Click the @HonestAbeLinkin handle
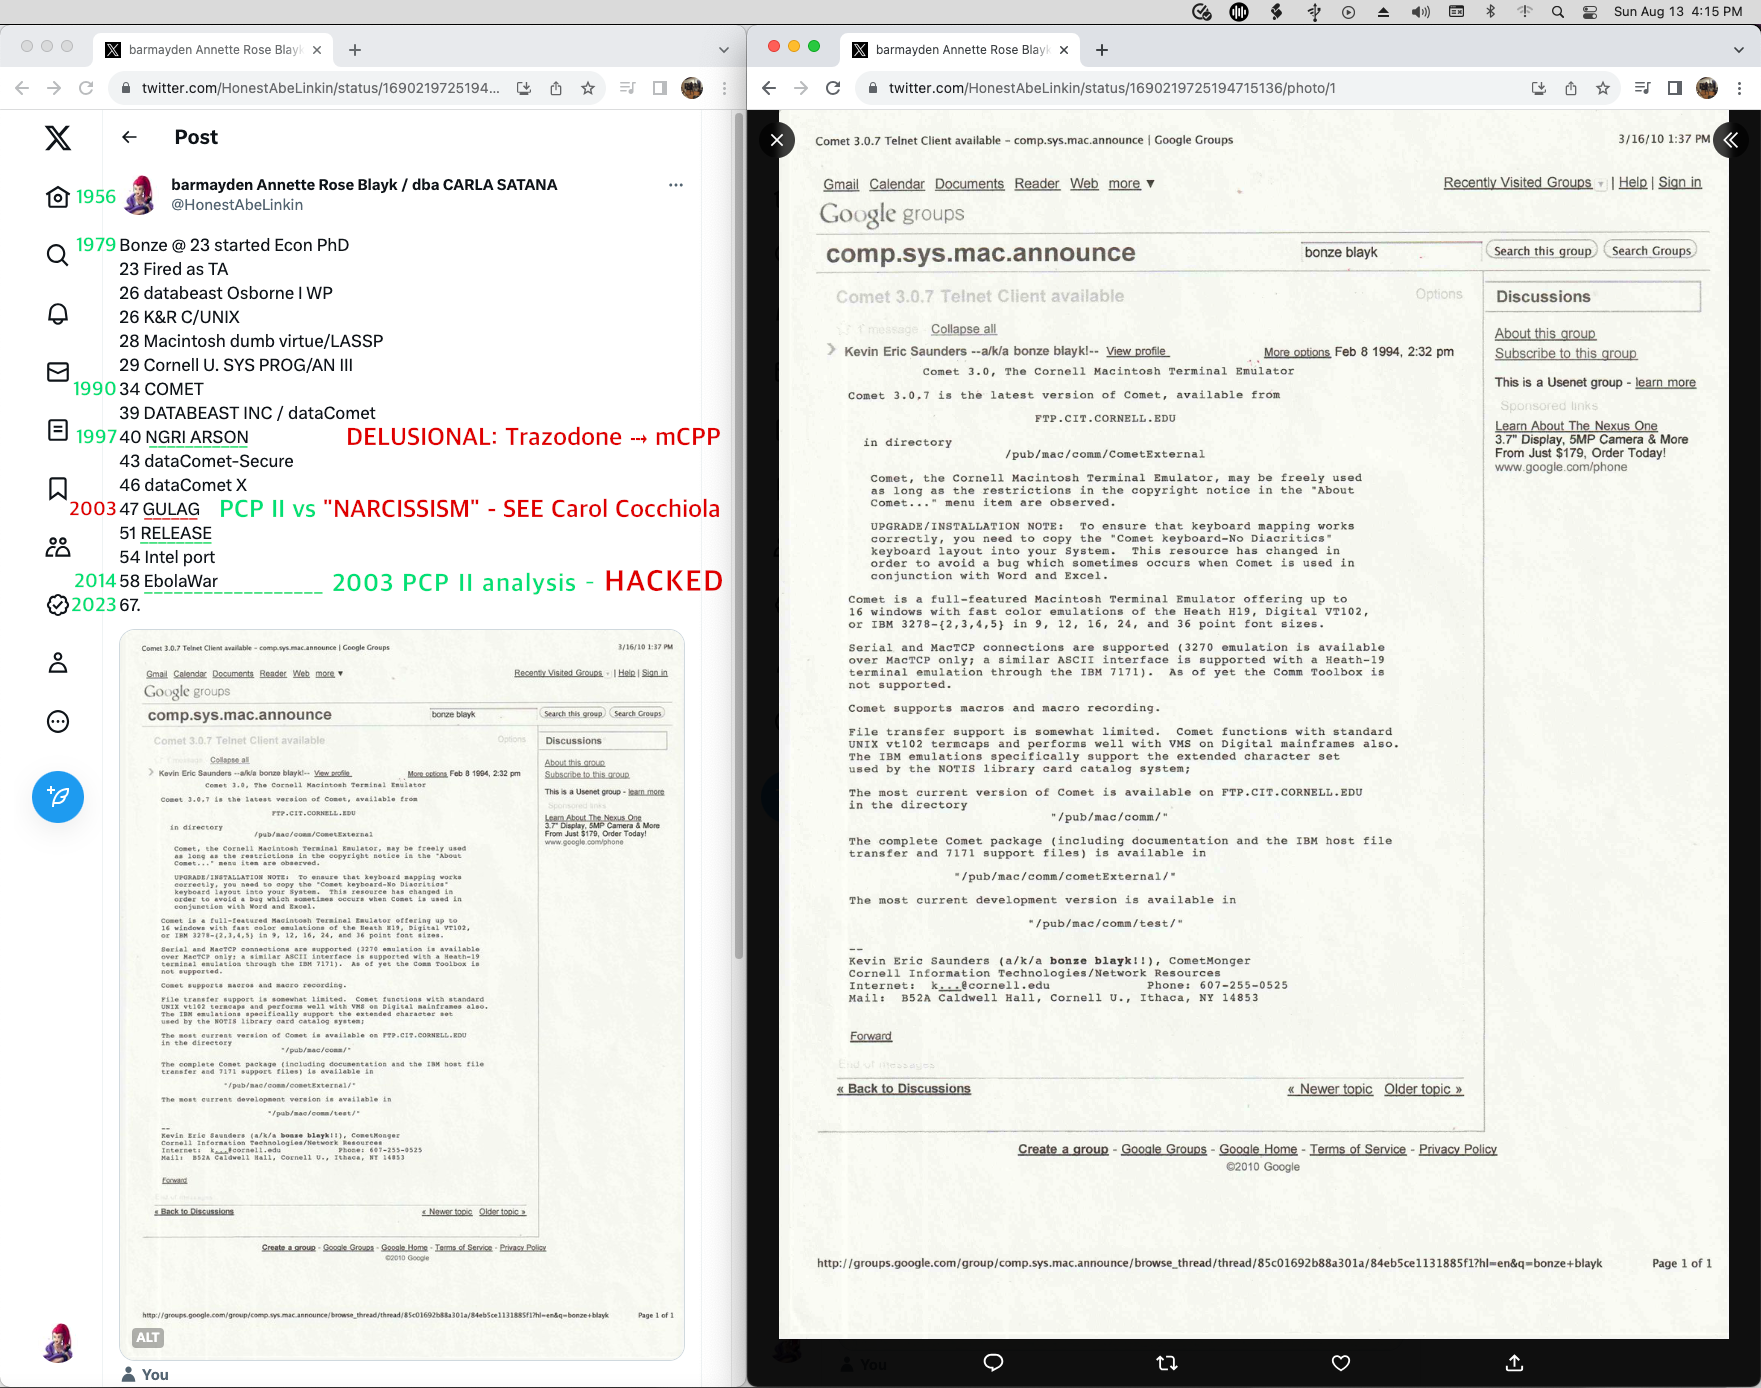The height and width of the screenshot is (1388, 1761). click(237, 205)
